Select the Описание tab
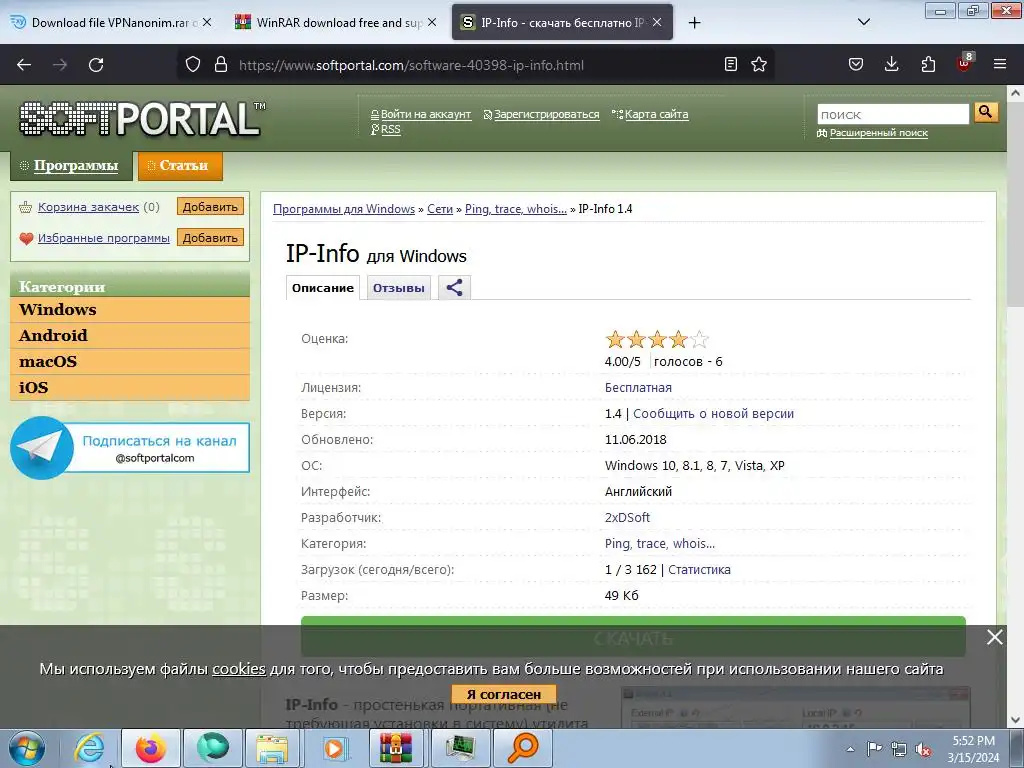 323,288
